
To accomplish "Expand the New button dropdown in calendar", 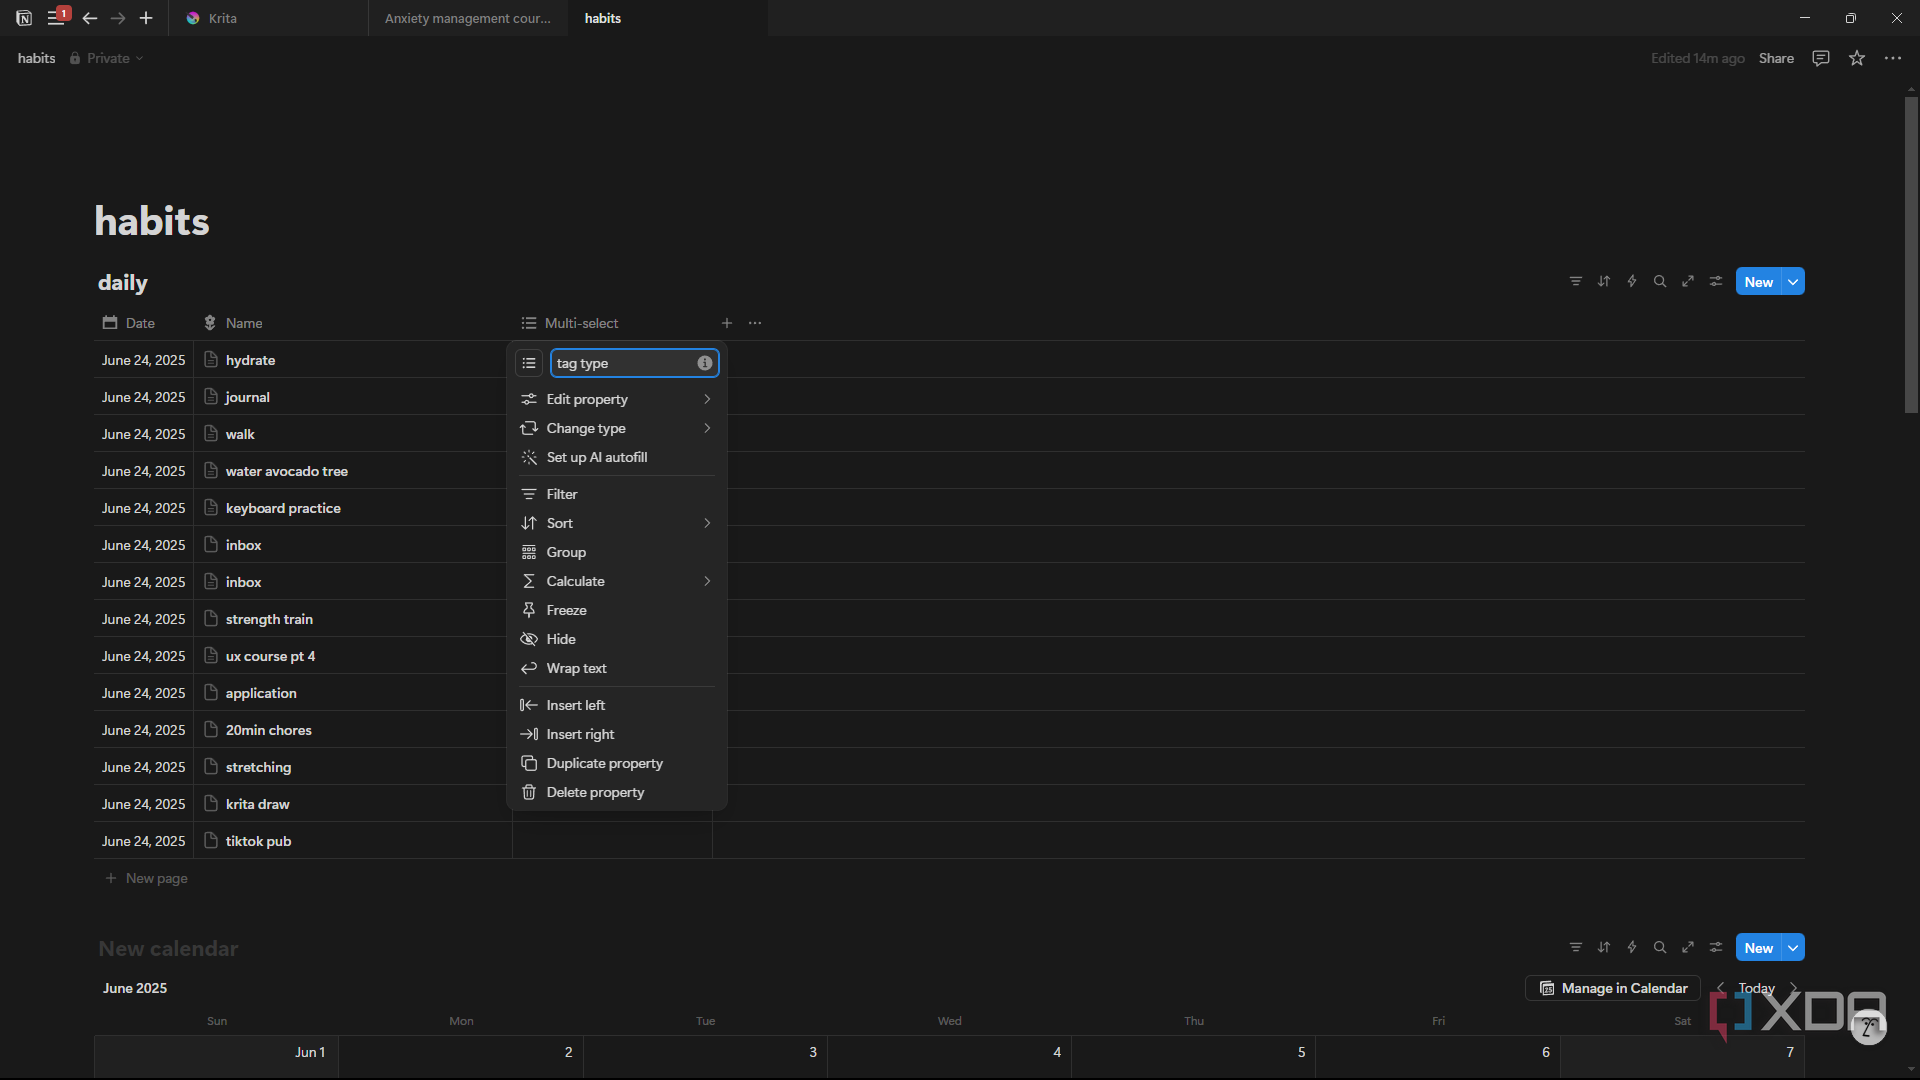I will coord(1794,948).
